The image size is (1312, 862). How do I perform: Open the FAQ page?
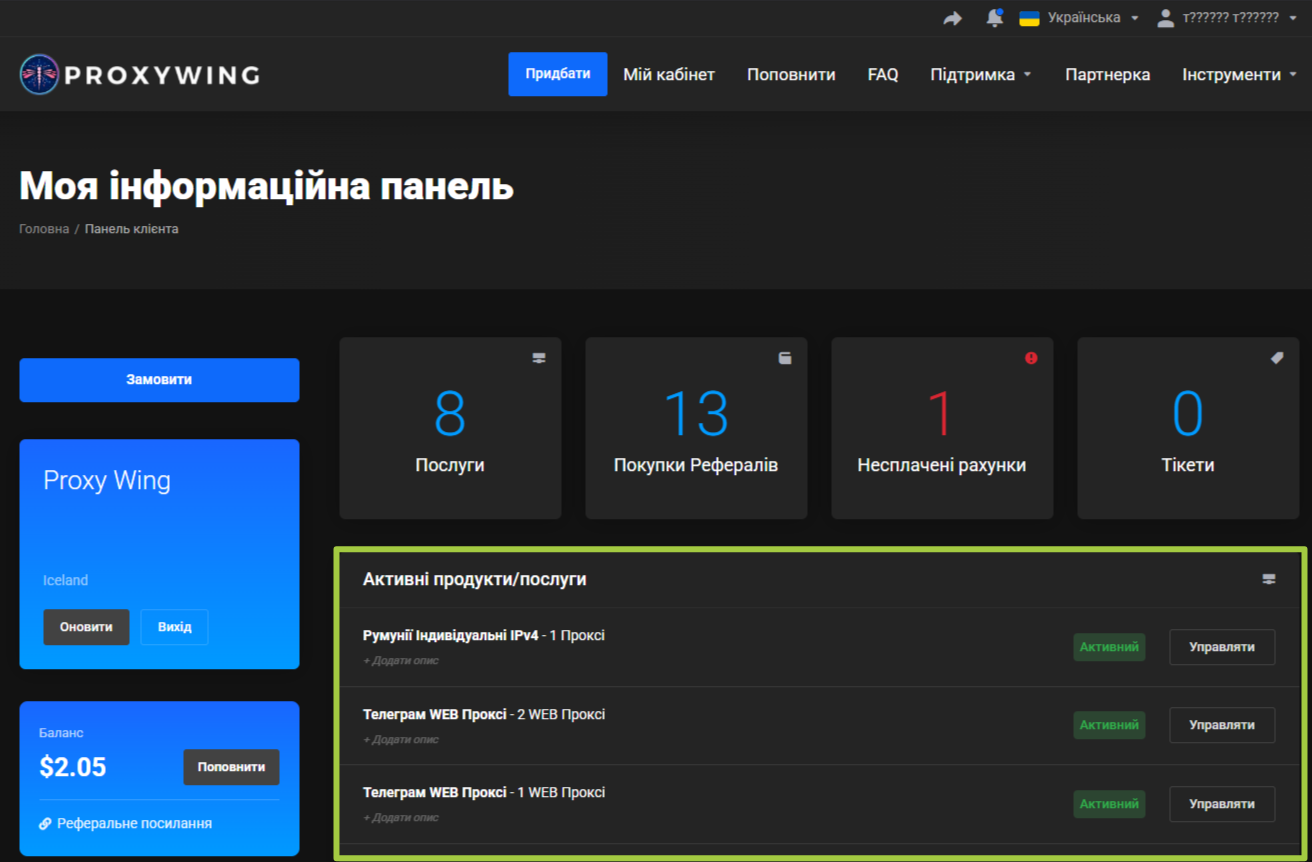(x=883, y=74)
